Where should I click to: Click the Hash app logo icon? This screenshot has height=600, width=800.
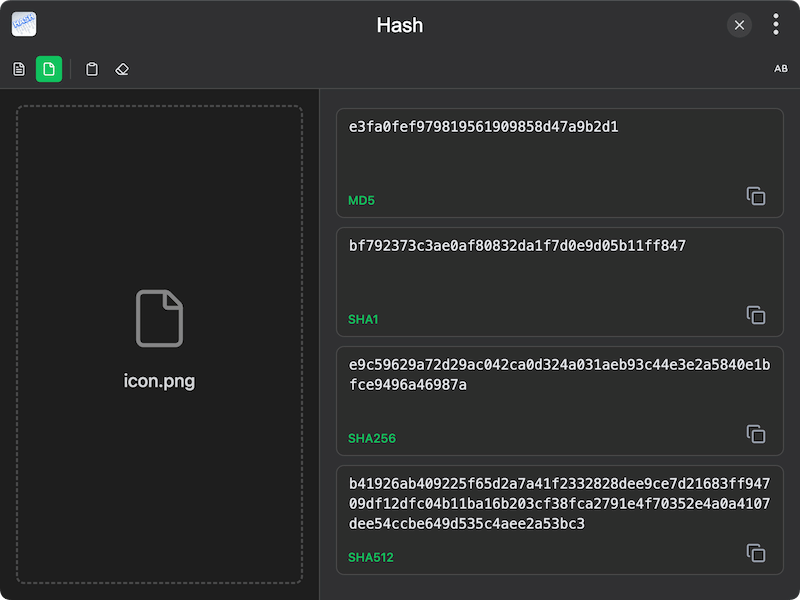point(24,25)
